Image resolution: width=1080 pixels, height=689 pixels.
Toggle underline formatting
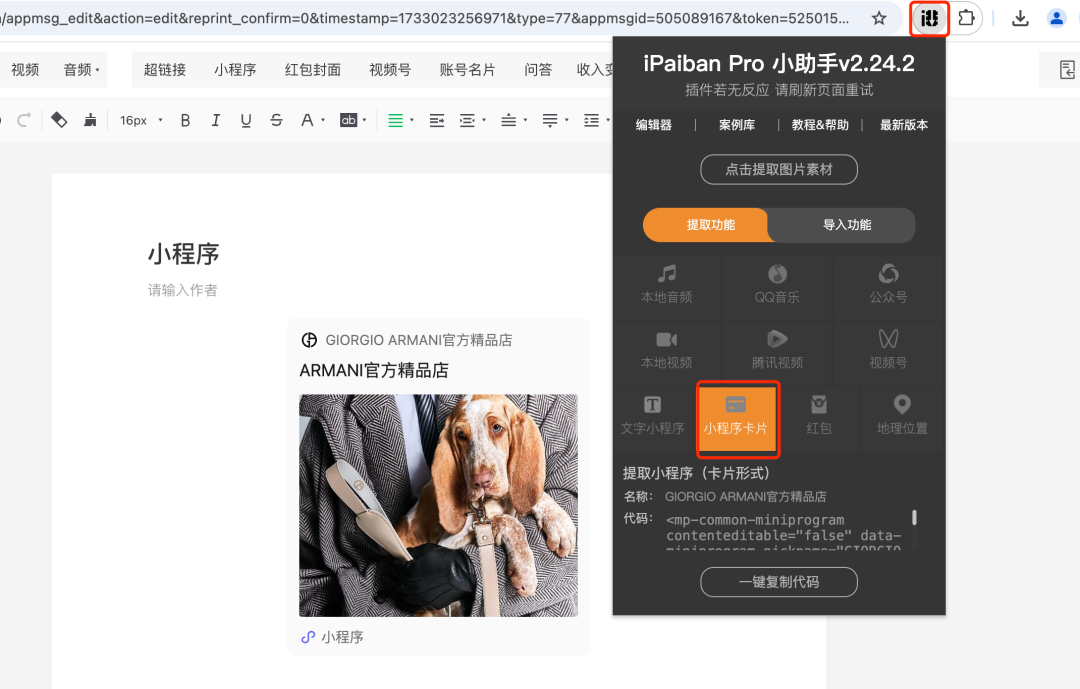point(246,121)
